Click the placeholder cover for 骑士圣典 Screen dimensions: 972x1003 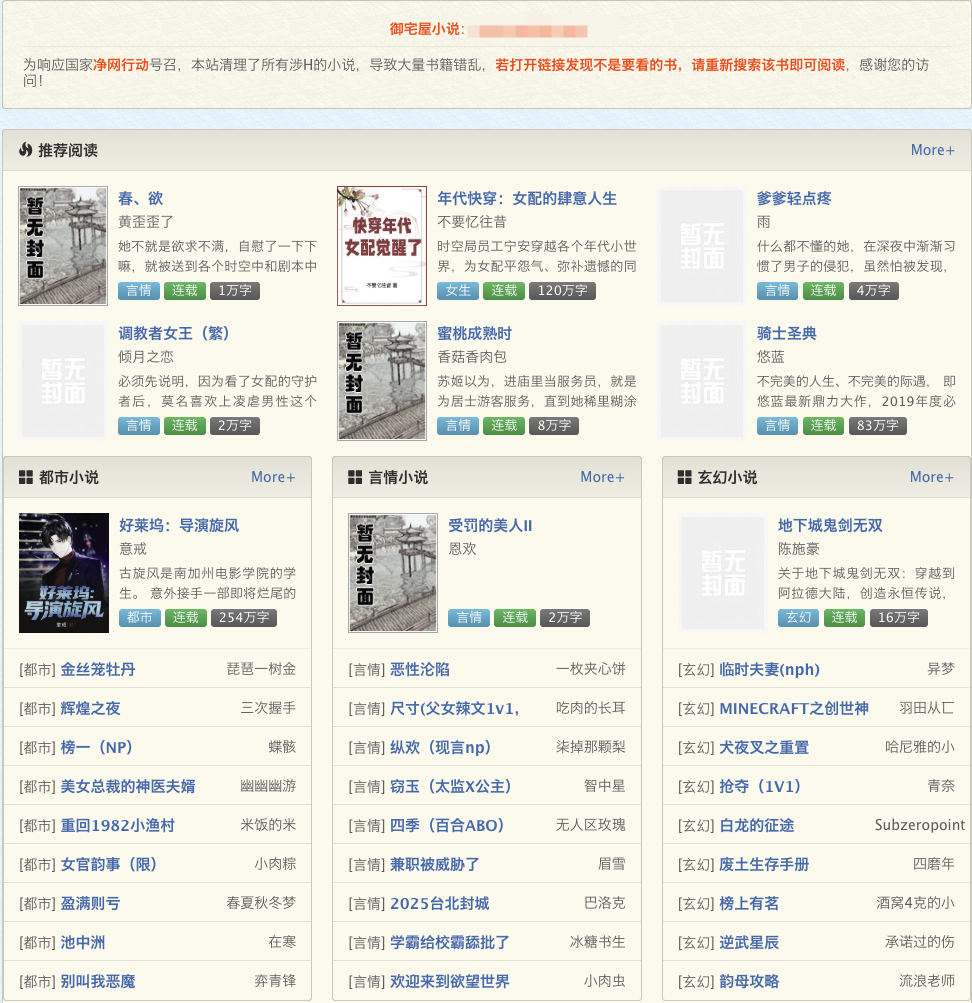(703, 381)
